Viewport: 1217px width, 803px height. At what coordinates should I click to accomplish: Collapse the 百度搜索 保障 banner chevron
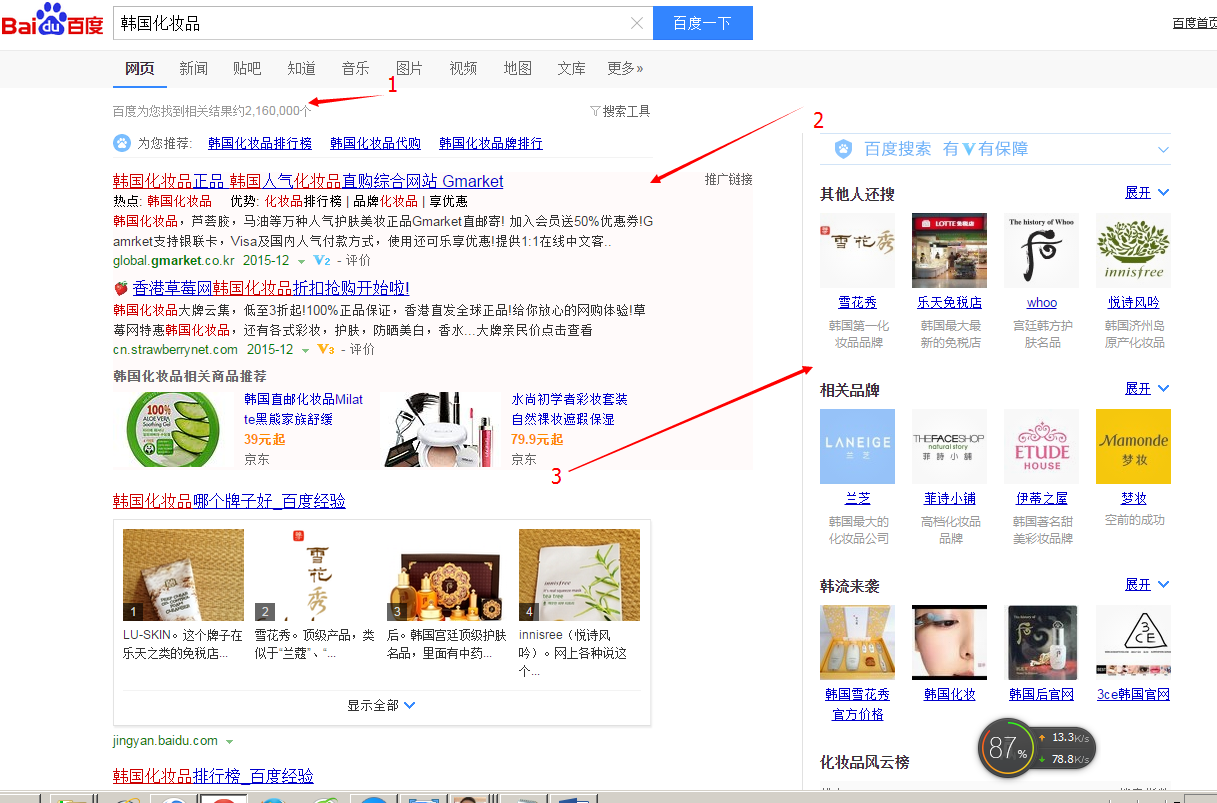coord(1163,149)
